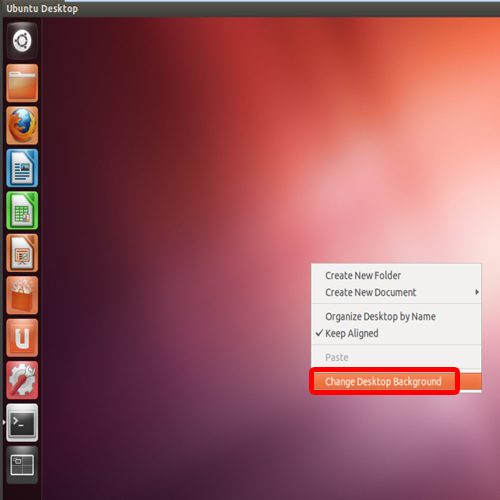Image resolution: width=500 pixels, height=500 pixels.
Task: Open Ubuntu One launcher icon
Action: [22, 338]
